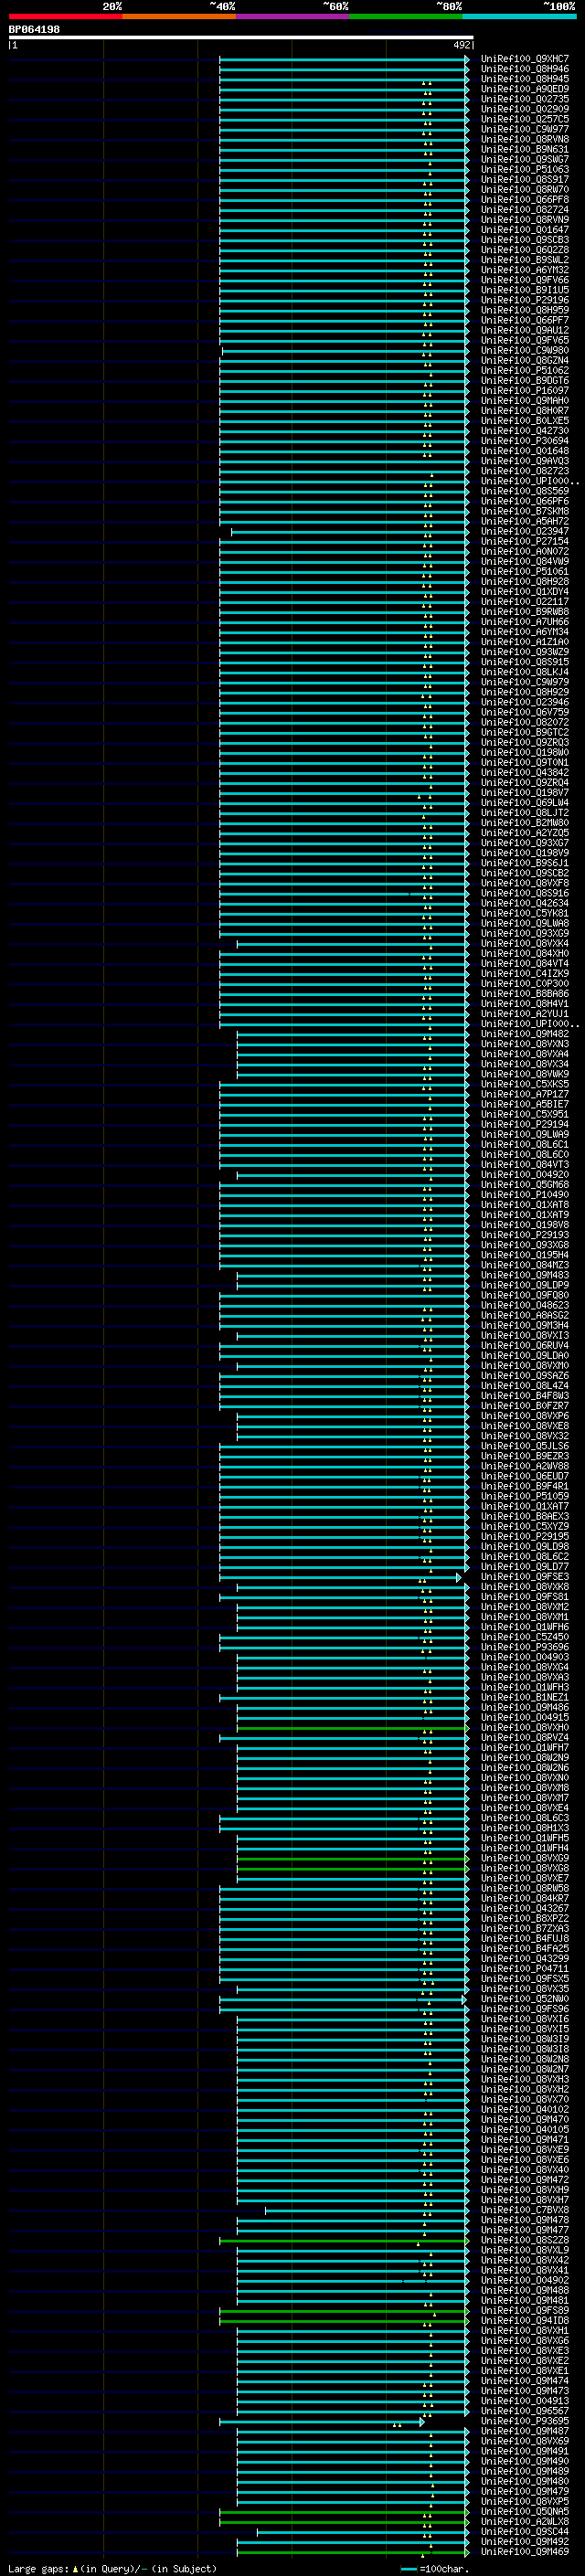The height and width of the screenshot is (2576, 585).
Task: Click the short cyan alignment bar for UniRef100_P93695
Action: (322, 2422)
